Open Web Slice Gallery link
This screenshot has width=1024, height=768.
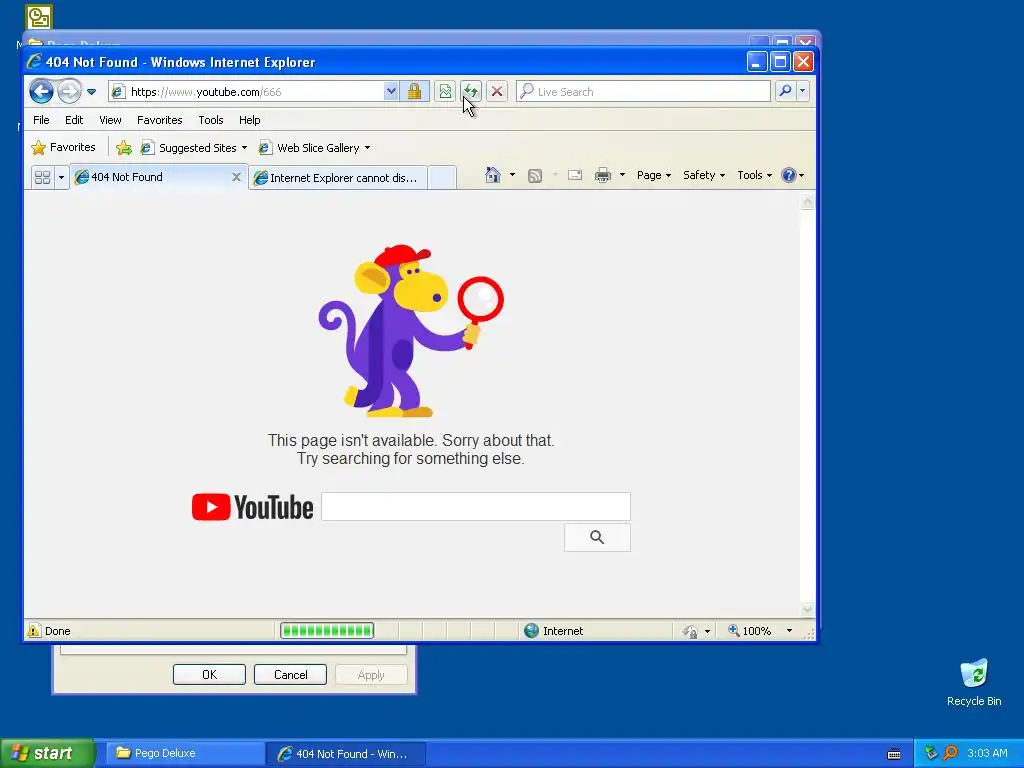pos(314,148)
